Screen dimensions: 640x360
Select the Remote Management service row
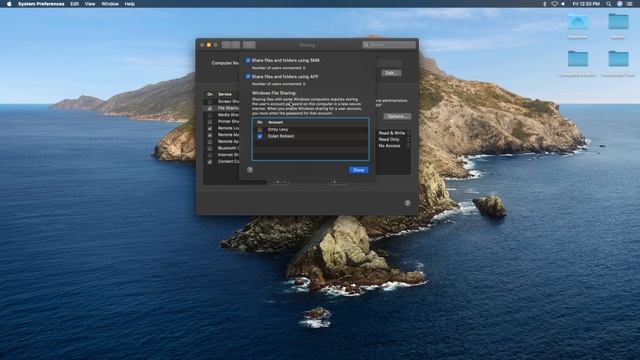(x=221, y=135)
